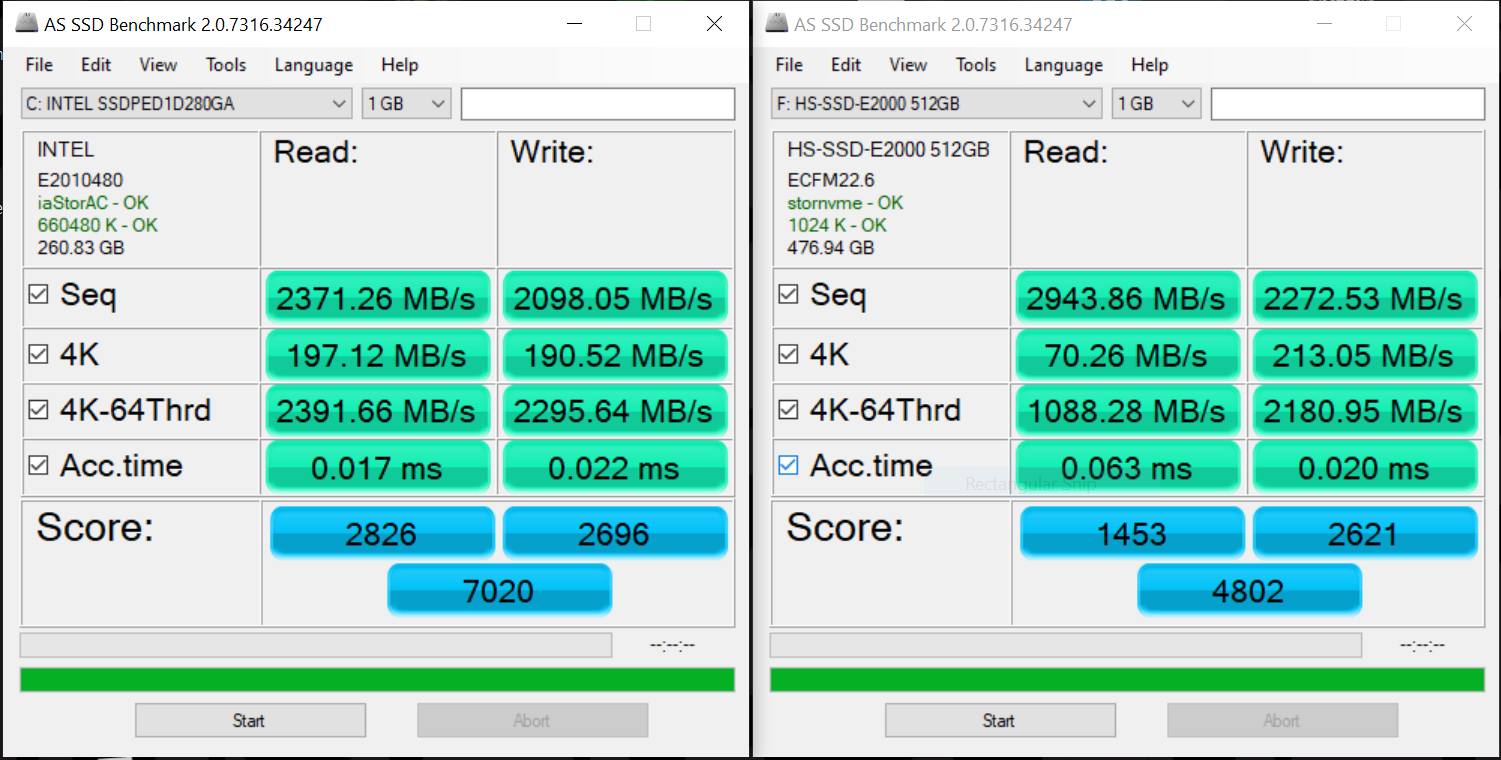Viewport: 1501px width, 760px height.
Task: Open Tools menu in the left INTEL window
Action: coord(226,65)
